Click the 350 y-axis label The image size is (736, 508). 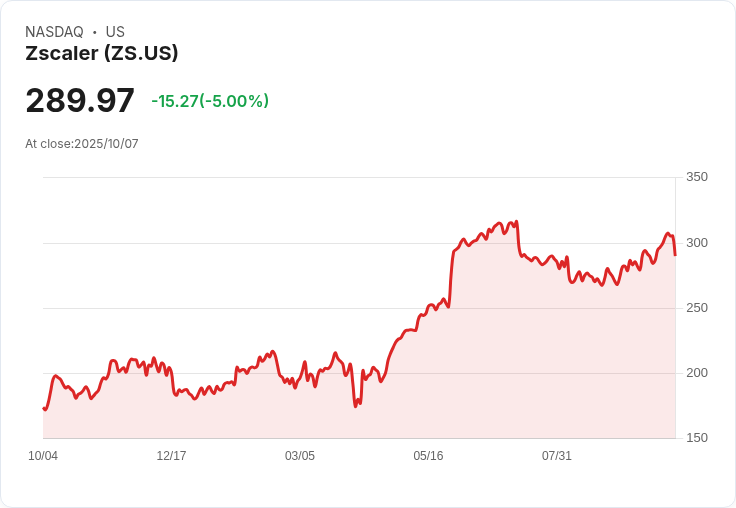pos(696,177)
